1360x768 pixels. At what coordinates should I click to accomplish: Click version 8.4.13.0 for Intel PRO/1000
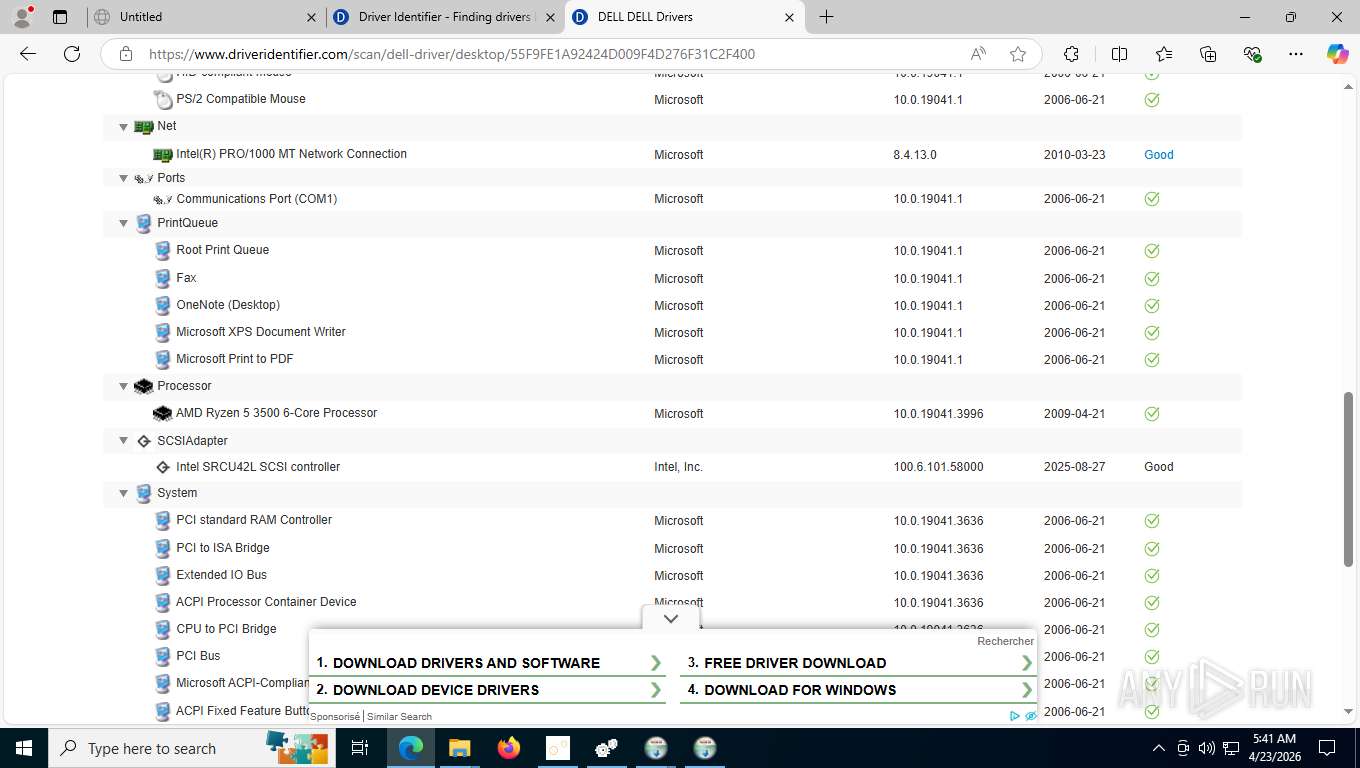[915, 155]
